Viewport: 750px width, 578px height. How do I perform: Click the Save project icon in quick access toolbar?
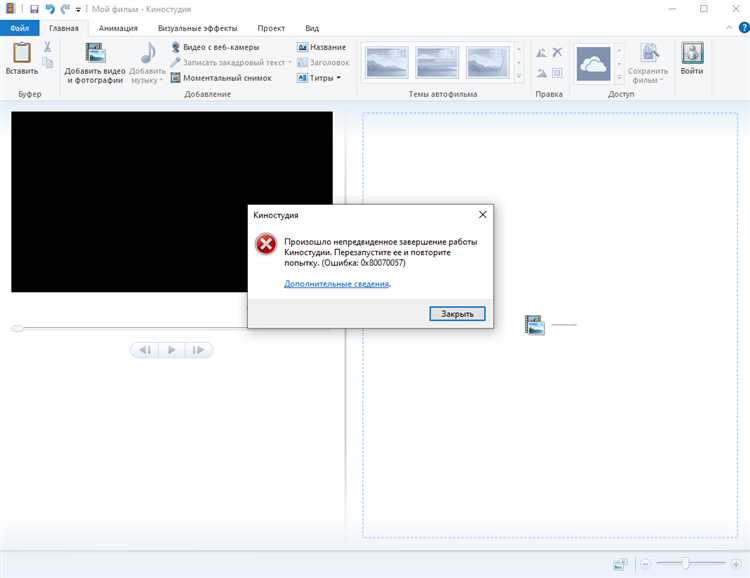[34, 9]
